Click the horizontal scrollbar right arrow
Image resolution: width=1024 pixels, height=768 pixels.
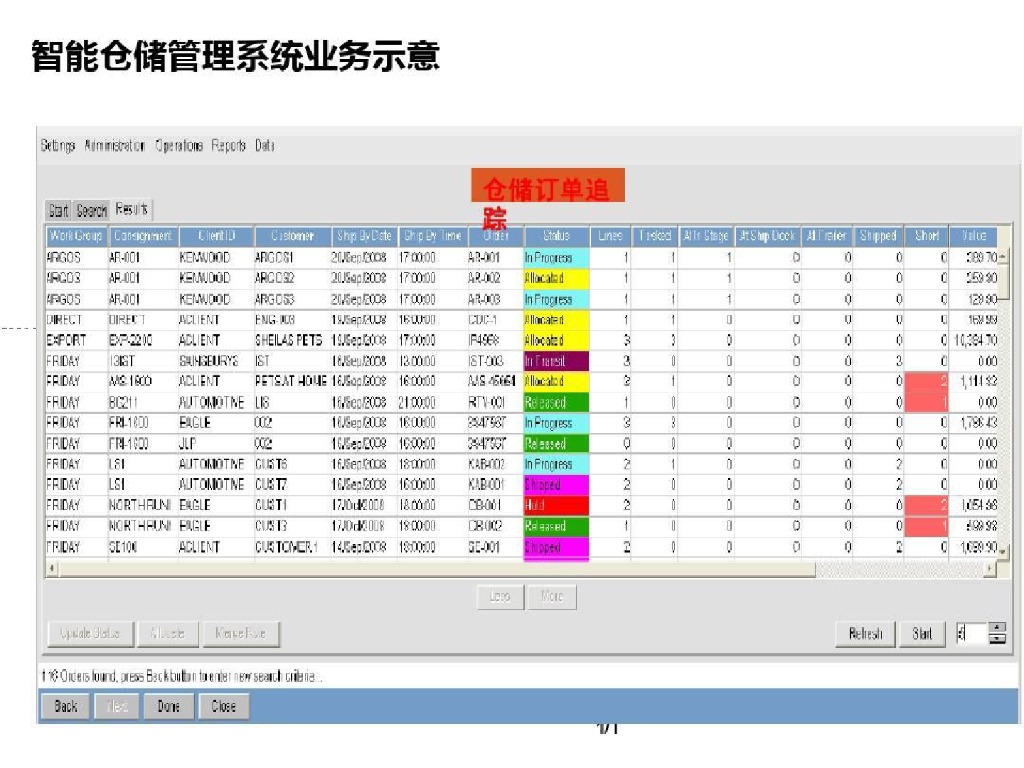(990, 569)
